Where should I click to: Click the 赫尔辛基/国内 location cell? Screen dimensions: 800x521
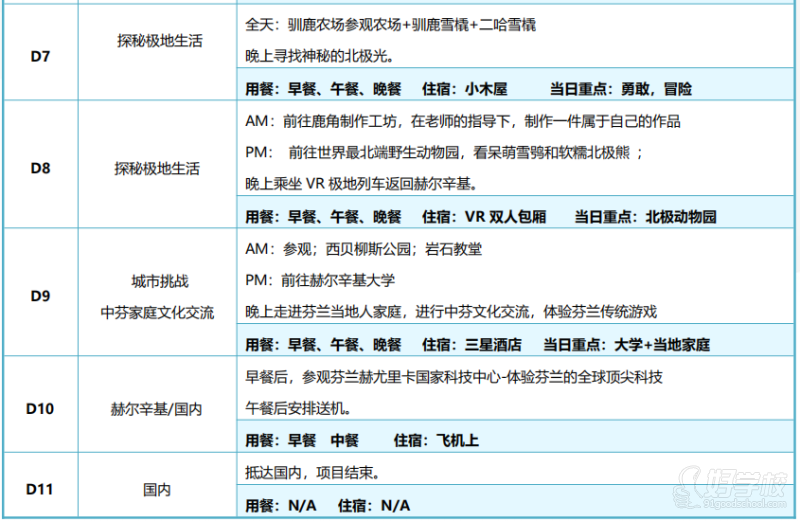click(x=157, y=409)
